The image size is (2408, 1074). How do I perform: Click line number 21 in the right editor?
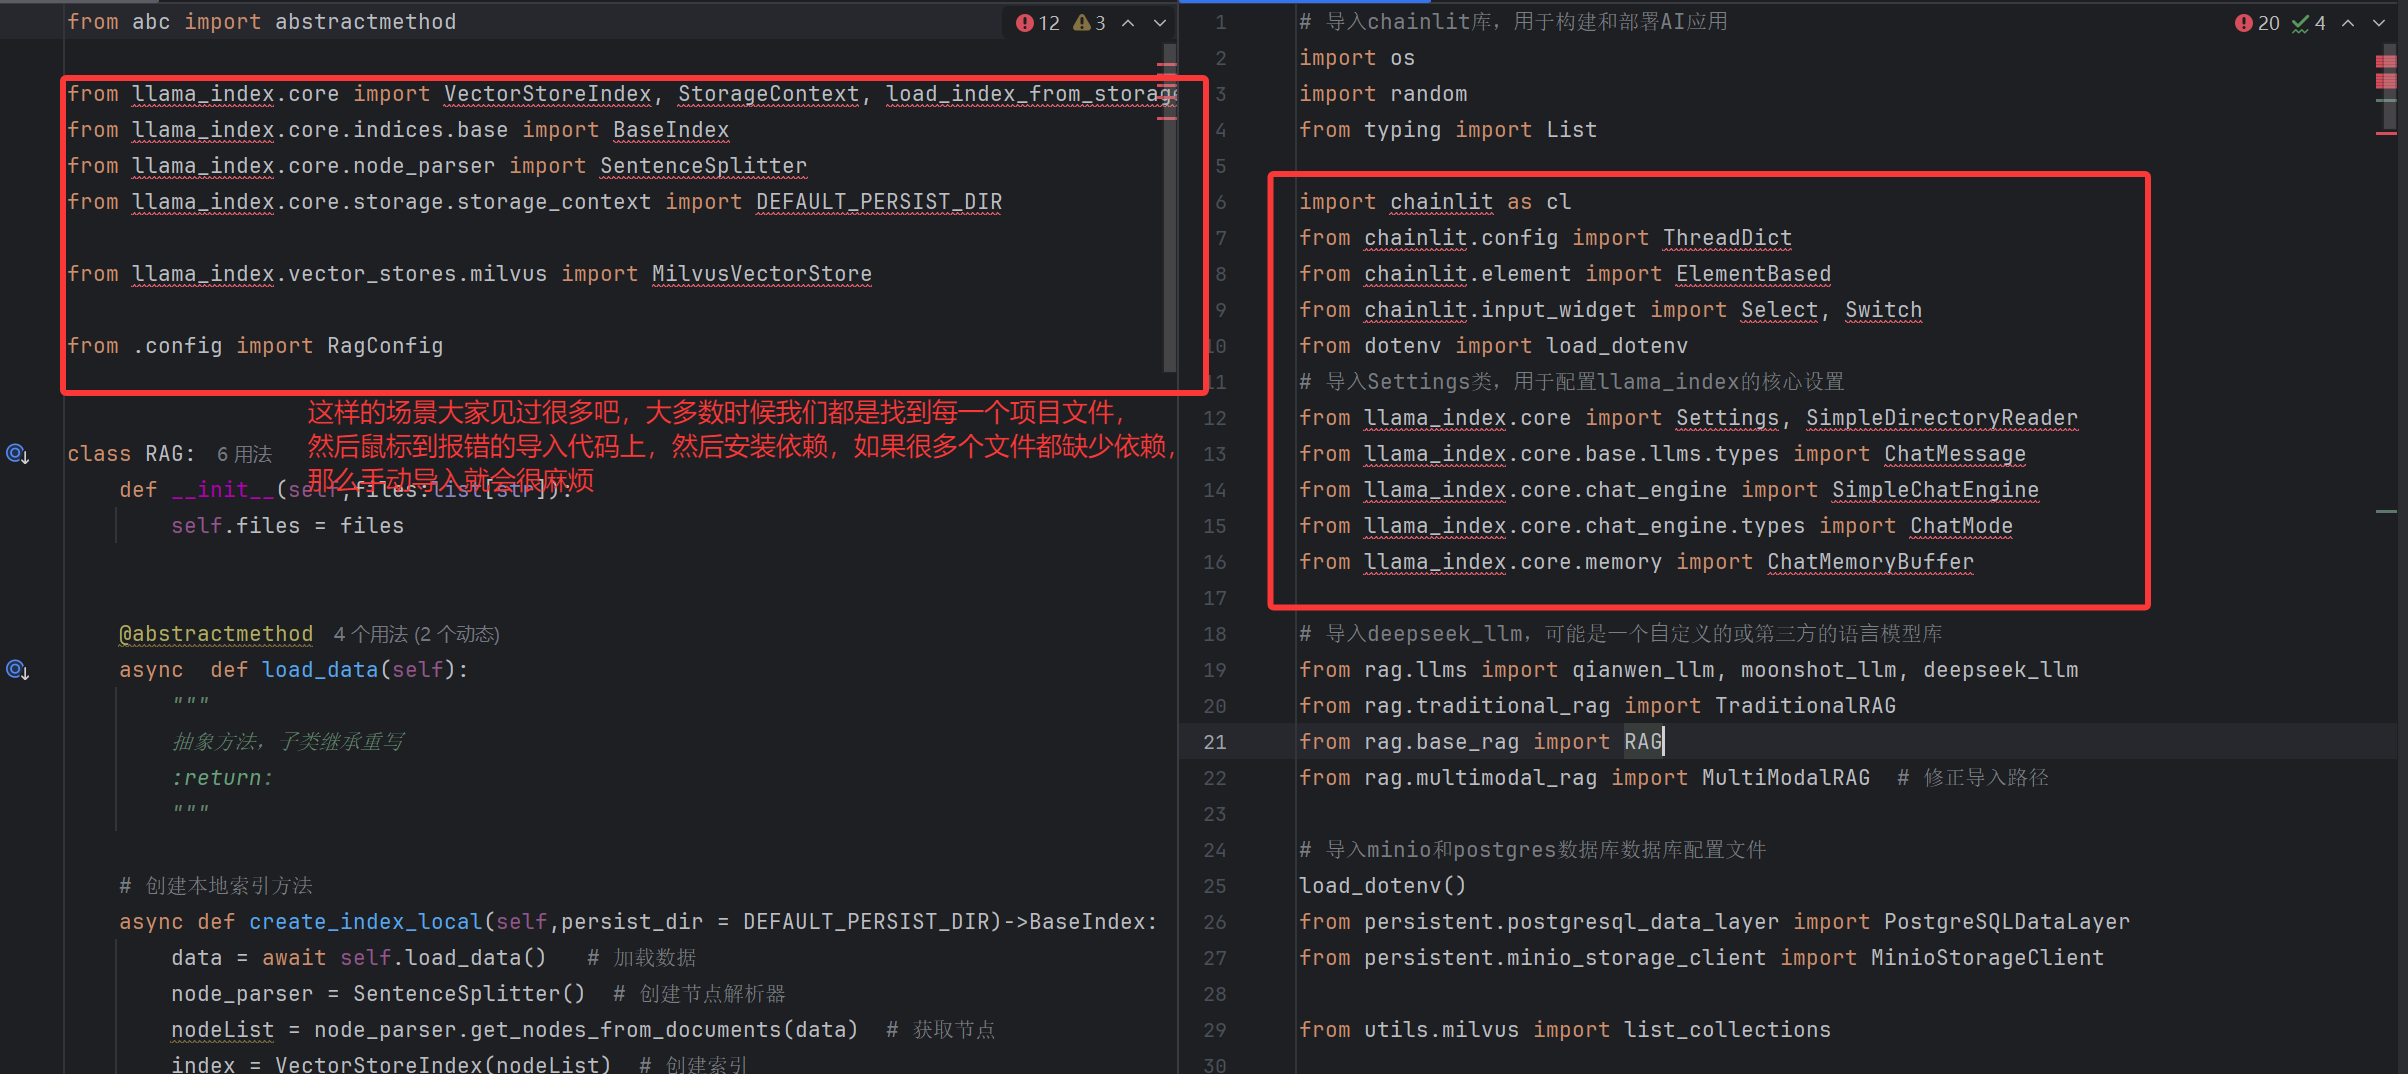click(1214, 741)
